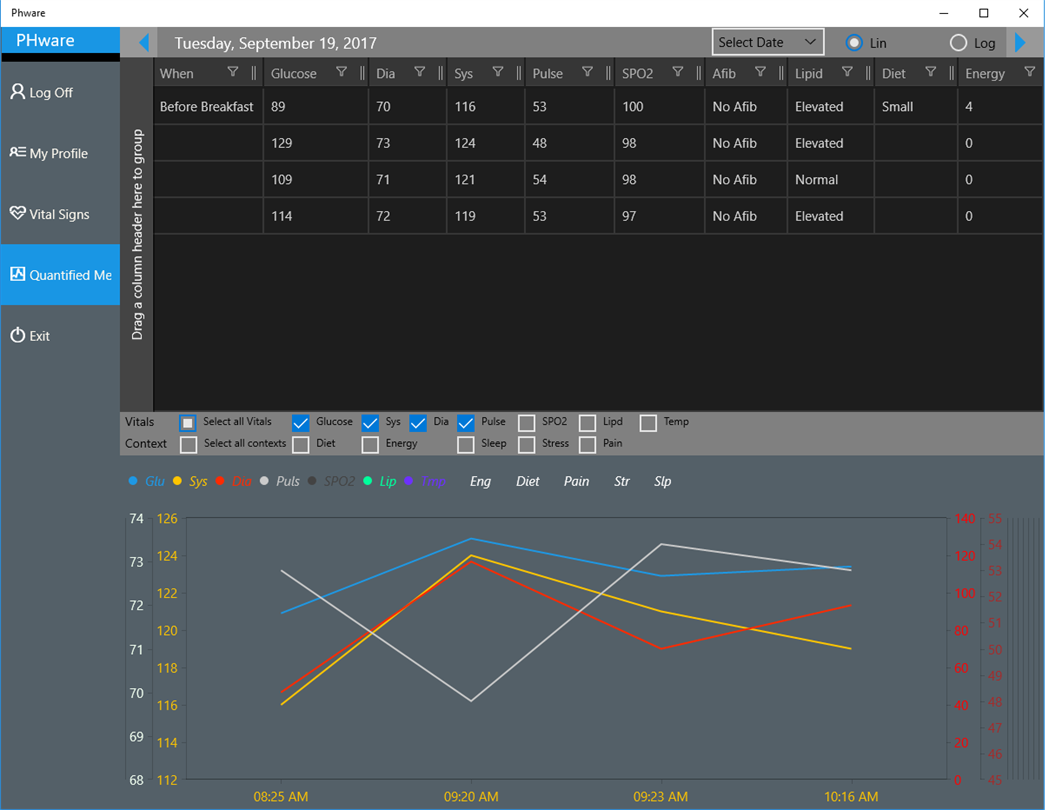Select the Log scale radio button

pyautogui.click(x=958, y=43)
